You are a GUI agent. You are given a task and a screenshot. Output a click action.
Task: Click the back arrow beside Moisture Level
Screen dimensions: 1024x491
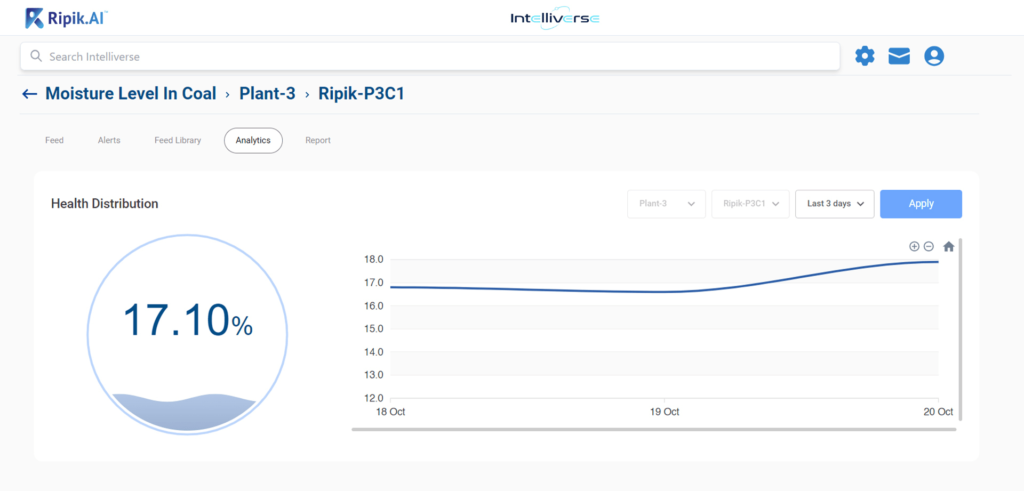(29, 94)
